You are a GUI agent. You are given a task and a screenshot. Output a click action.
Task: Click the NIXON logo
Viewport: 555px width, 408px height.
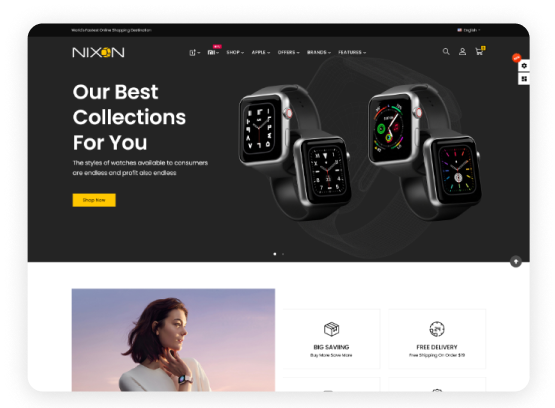point(98,52)
